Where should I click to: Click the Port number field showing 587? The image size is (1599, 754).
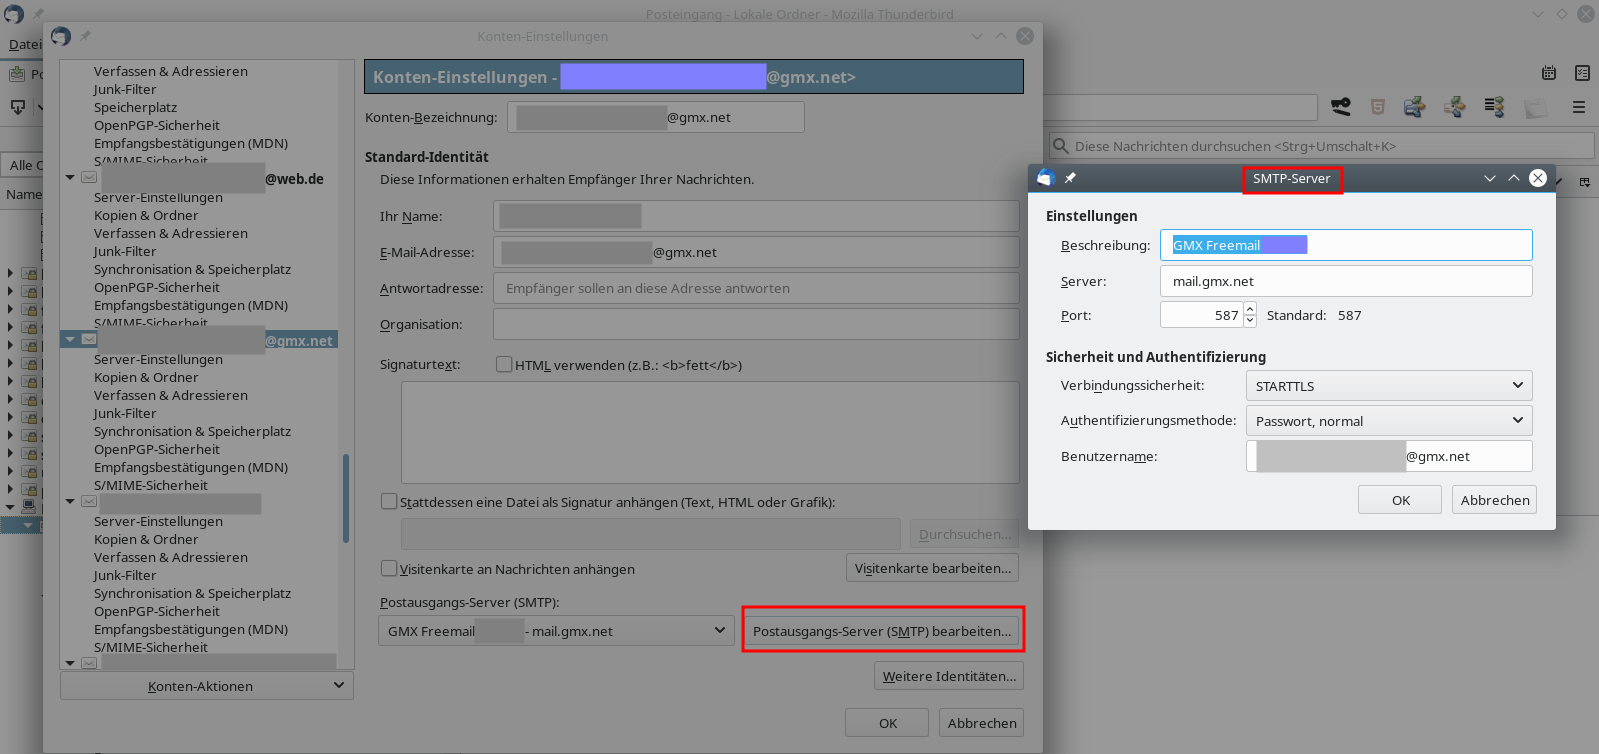(1201, 315)
